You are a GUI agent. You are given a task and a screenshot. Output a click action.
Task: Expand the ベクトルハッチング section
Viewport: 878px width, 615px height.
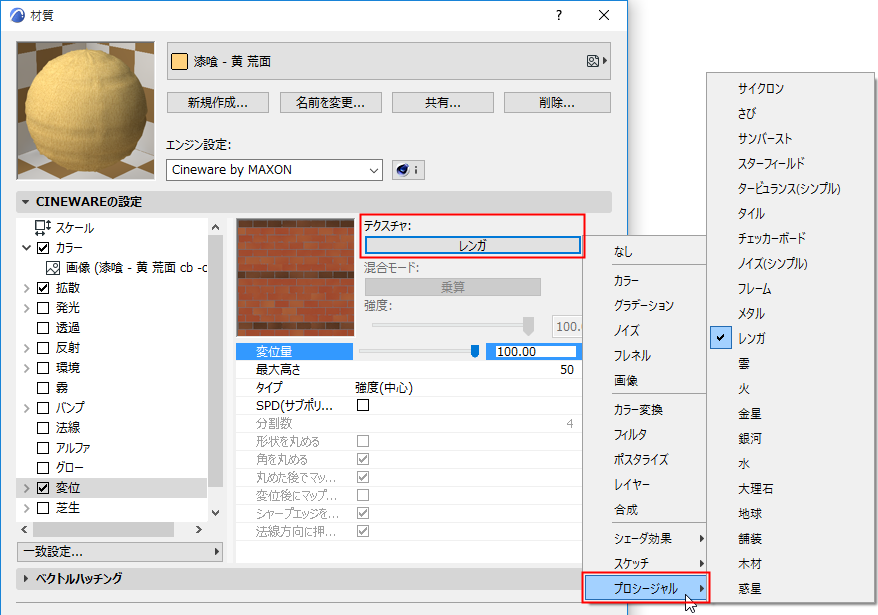click(x=25, y=579)
